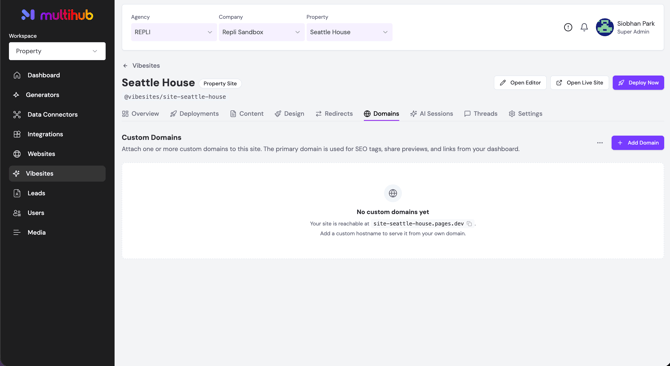The image size is (670, 366).
Task: Open Leads from the sidebar
Action: pos(57,193)
